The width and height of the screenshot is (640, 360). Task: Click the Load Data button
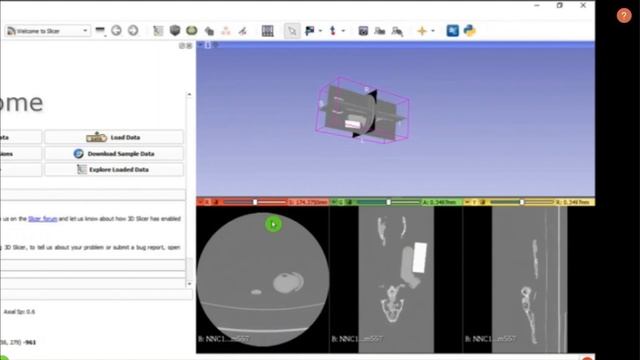114,138
